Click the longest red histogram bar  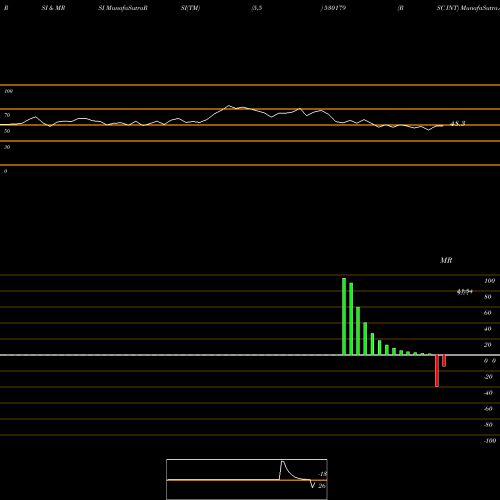click(437, 371)
